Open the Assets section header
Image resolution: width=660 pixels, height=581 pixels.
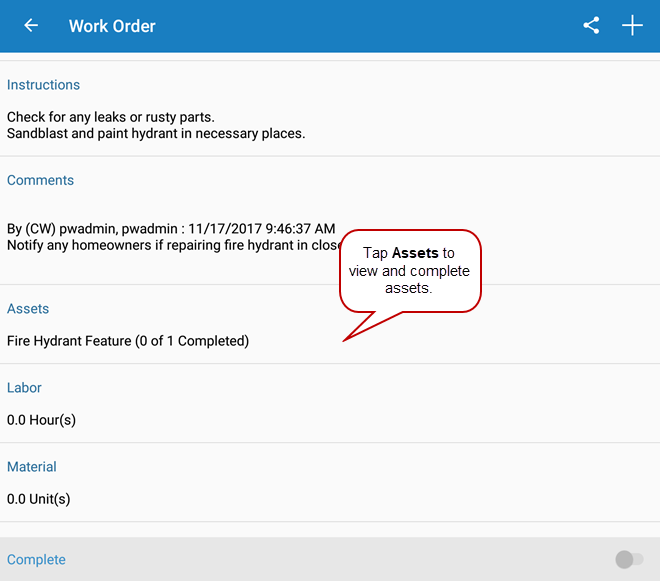point(28,309)
